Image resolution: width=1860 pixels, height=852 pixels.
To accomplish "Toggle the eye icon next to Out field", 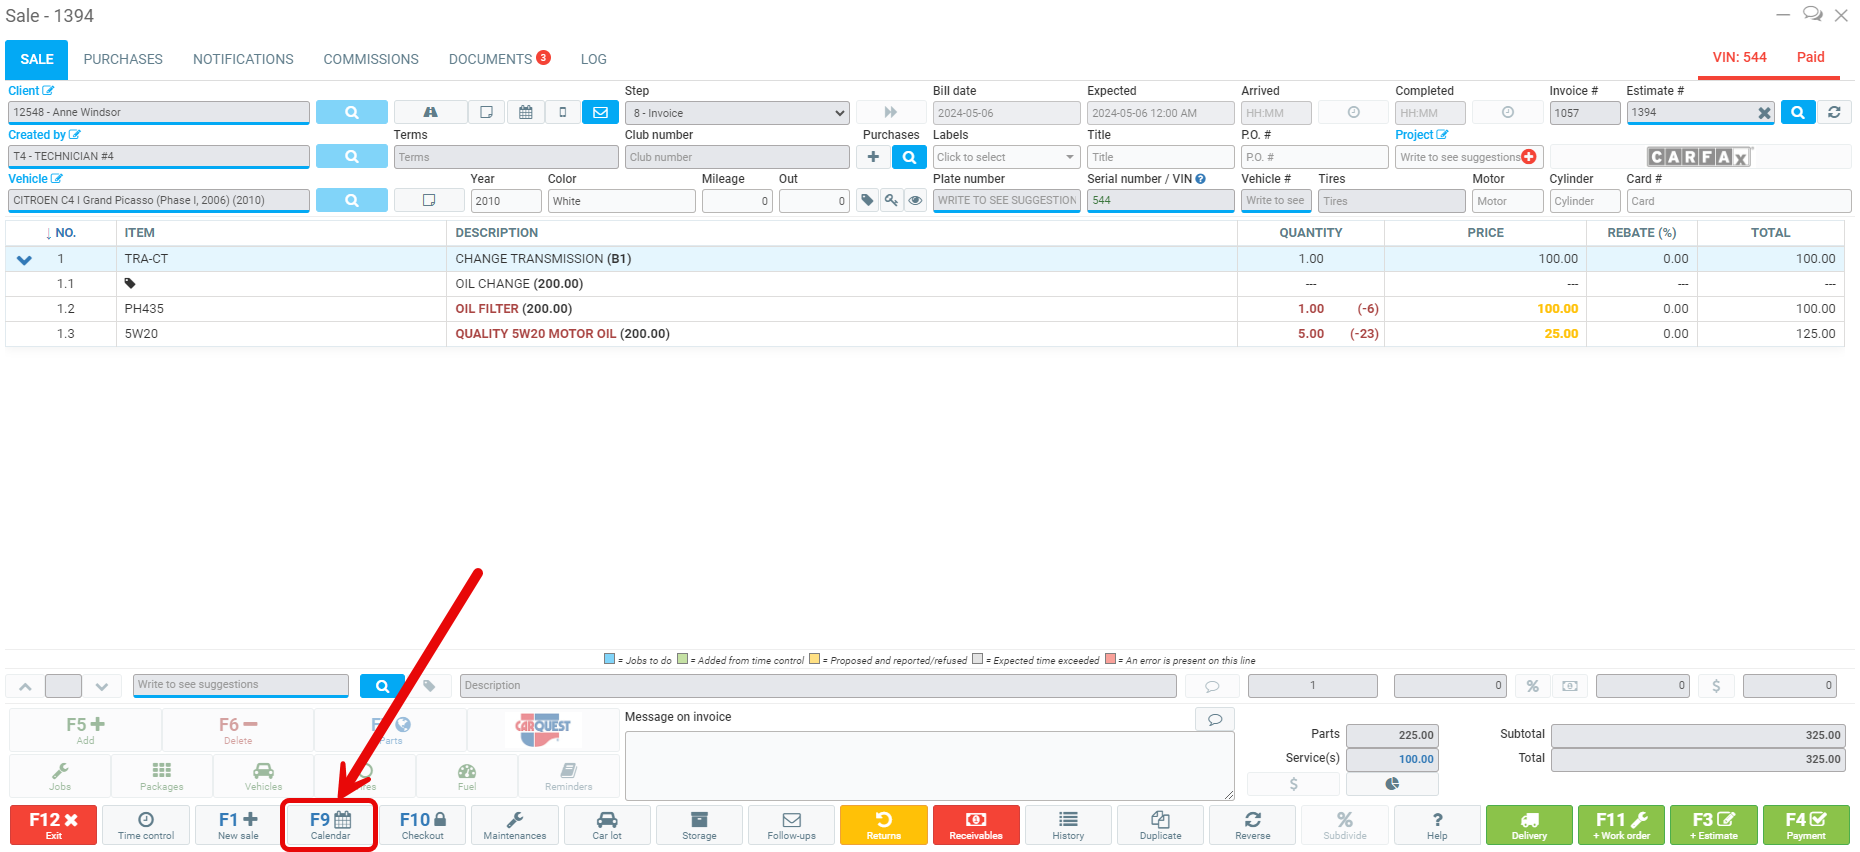I will point(915,201).
